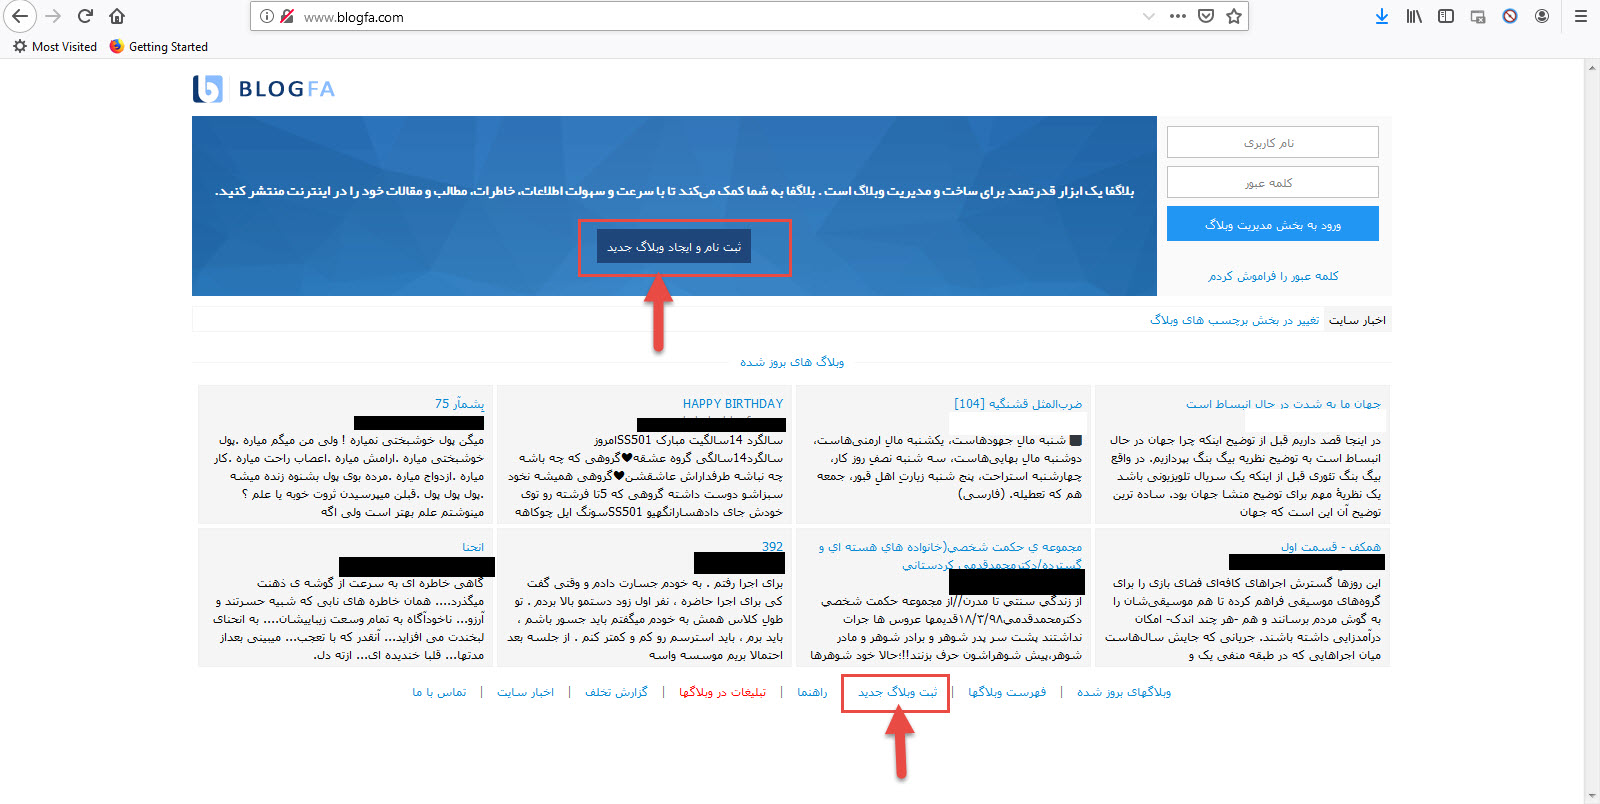
Task: Open footer link اخبار سایت
Action: click(x=525, y=692)
